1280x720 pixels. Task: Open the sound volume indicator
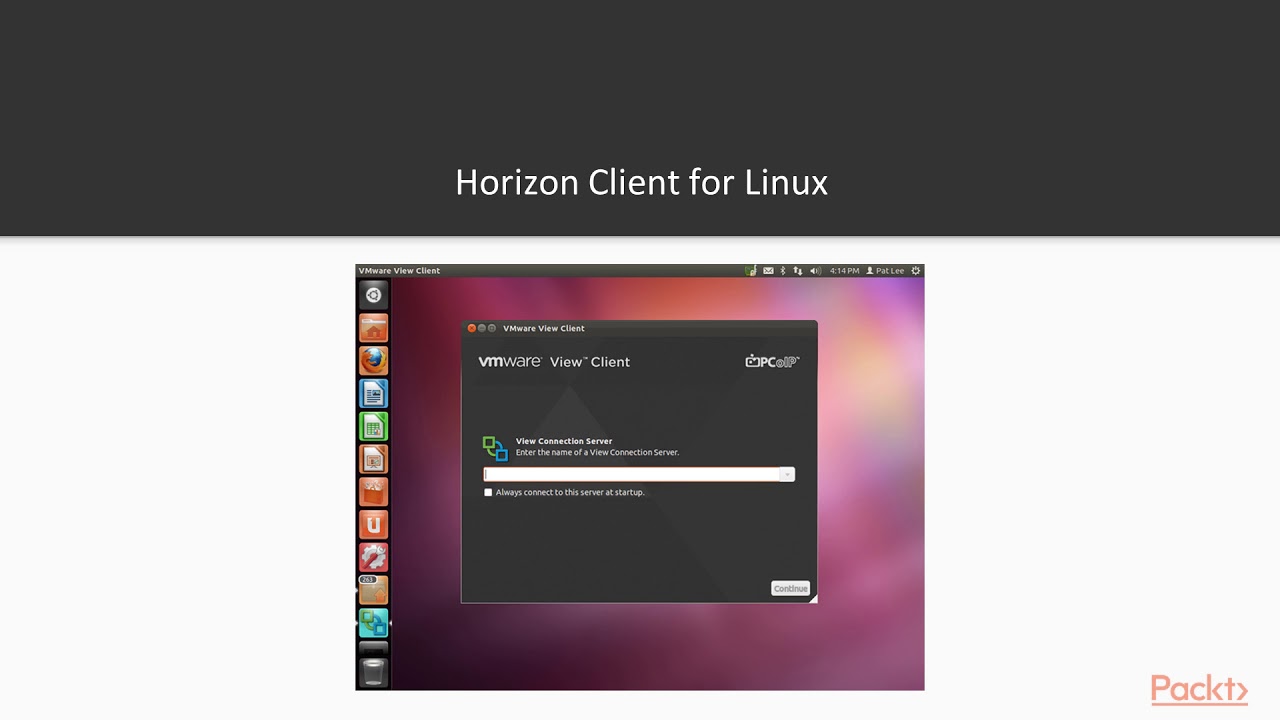click(x=814, y=271)
